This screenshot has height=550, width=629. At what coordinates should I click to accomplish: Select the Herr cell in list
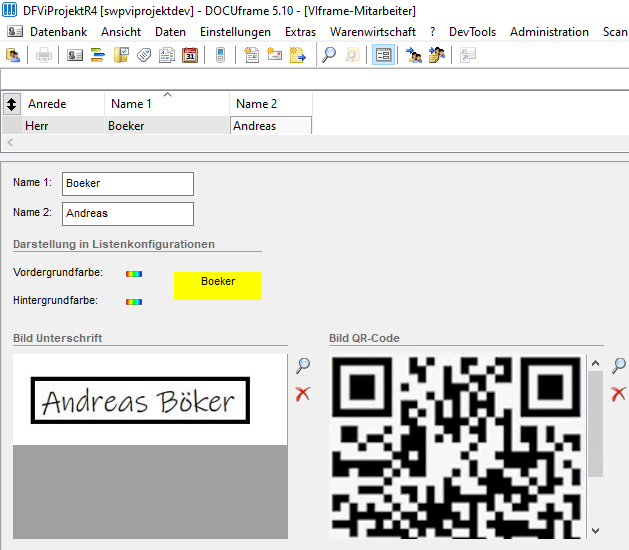(x=63, y=126)
